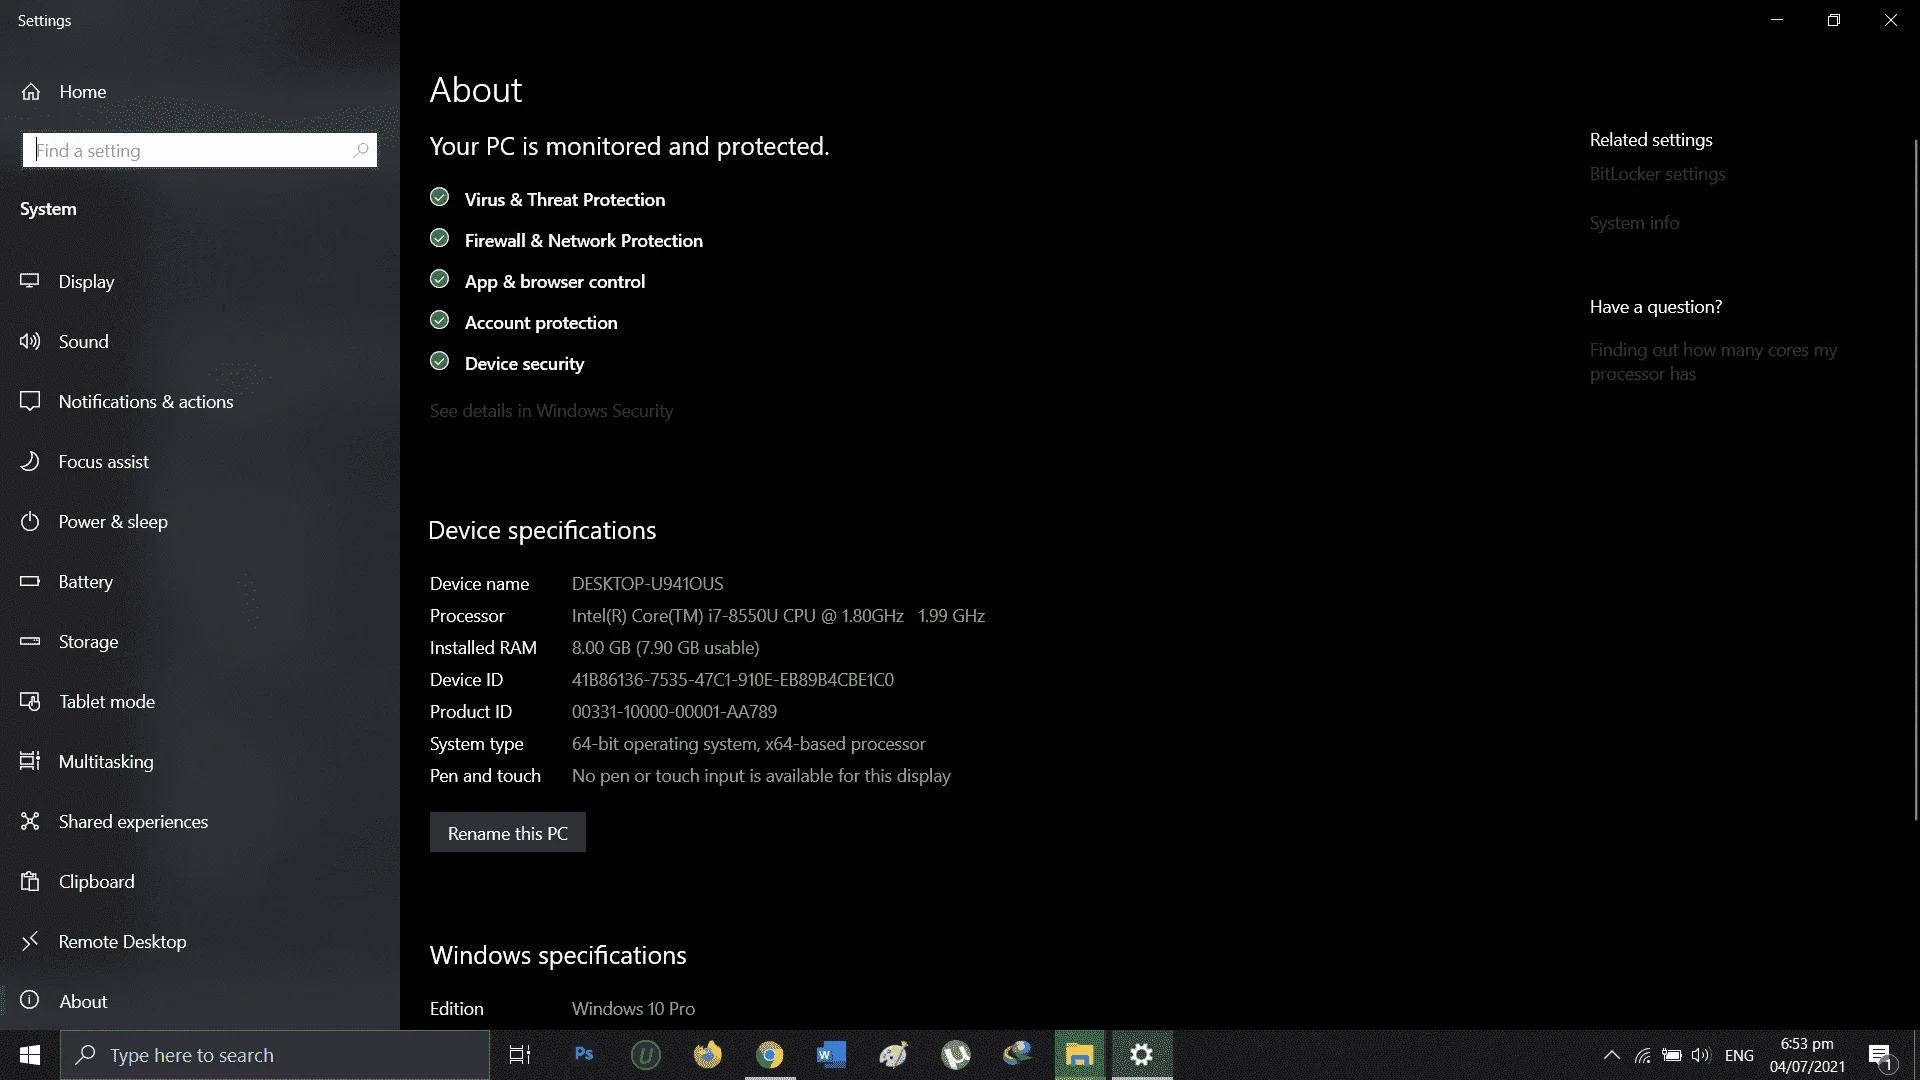Open System info link

click(1634, 223)
